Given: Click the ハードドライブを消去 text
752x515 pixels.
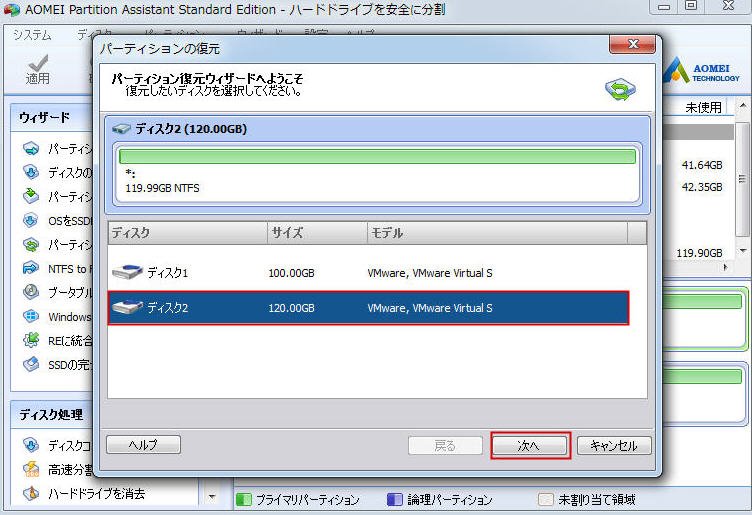Looking at the screenshot, I should click(96, 493).
